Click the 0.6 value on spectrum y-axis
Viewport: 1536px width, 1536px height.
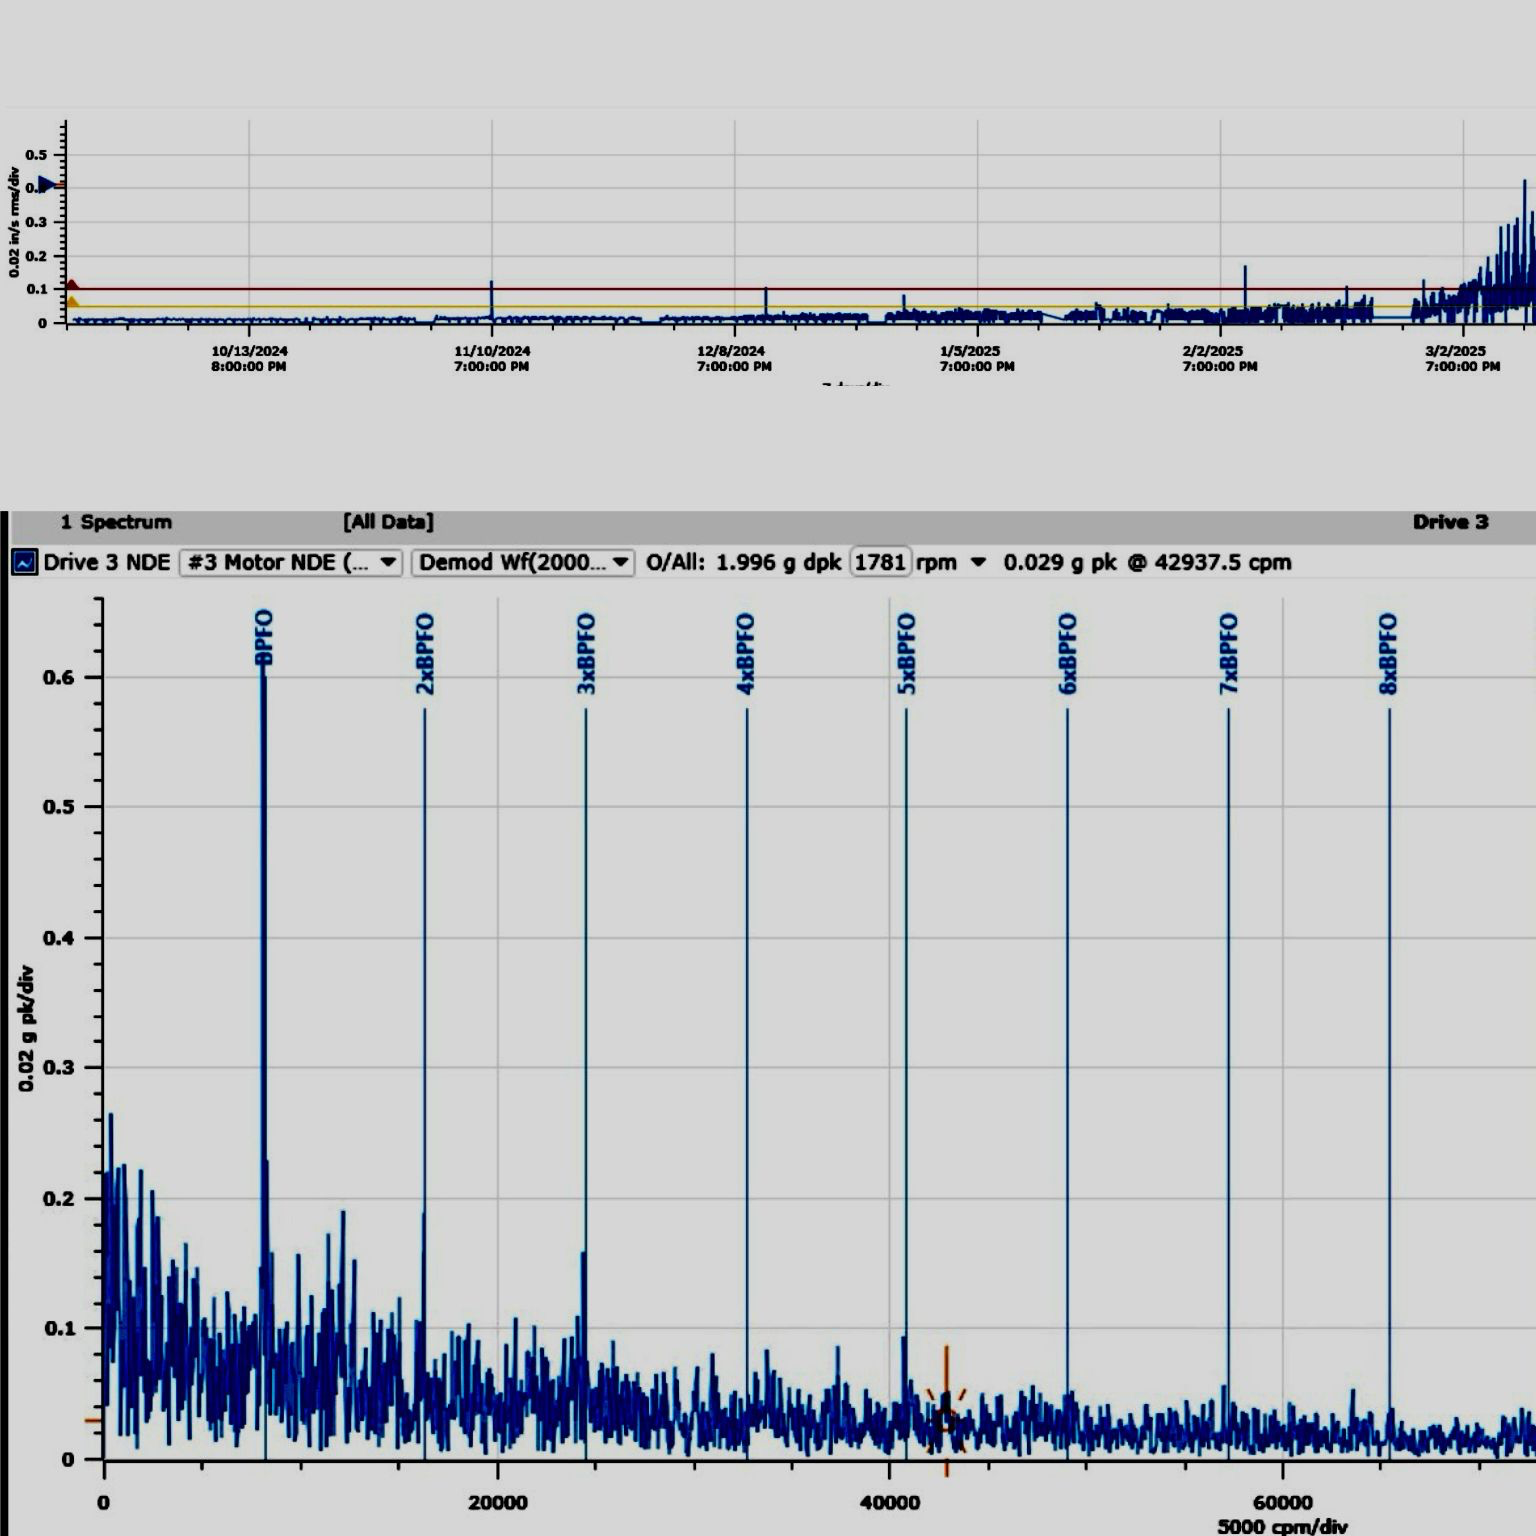[x=58, y=677]
